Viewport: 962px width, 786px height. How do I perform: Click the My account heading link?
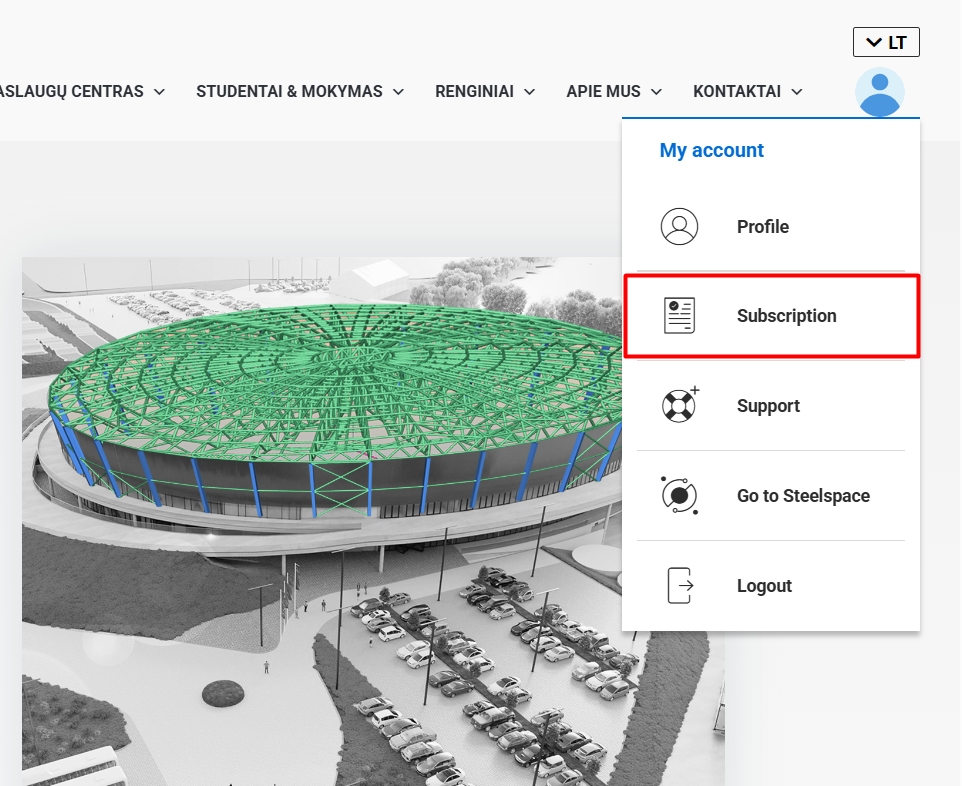tap(712, 150)
